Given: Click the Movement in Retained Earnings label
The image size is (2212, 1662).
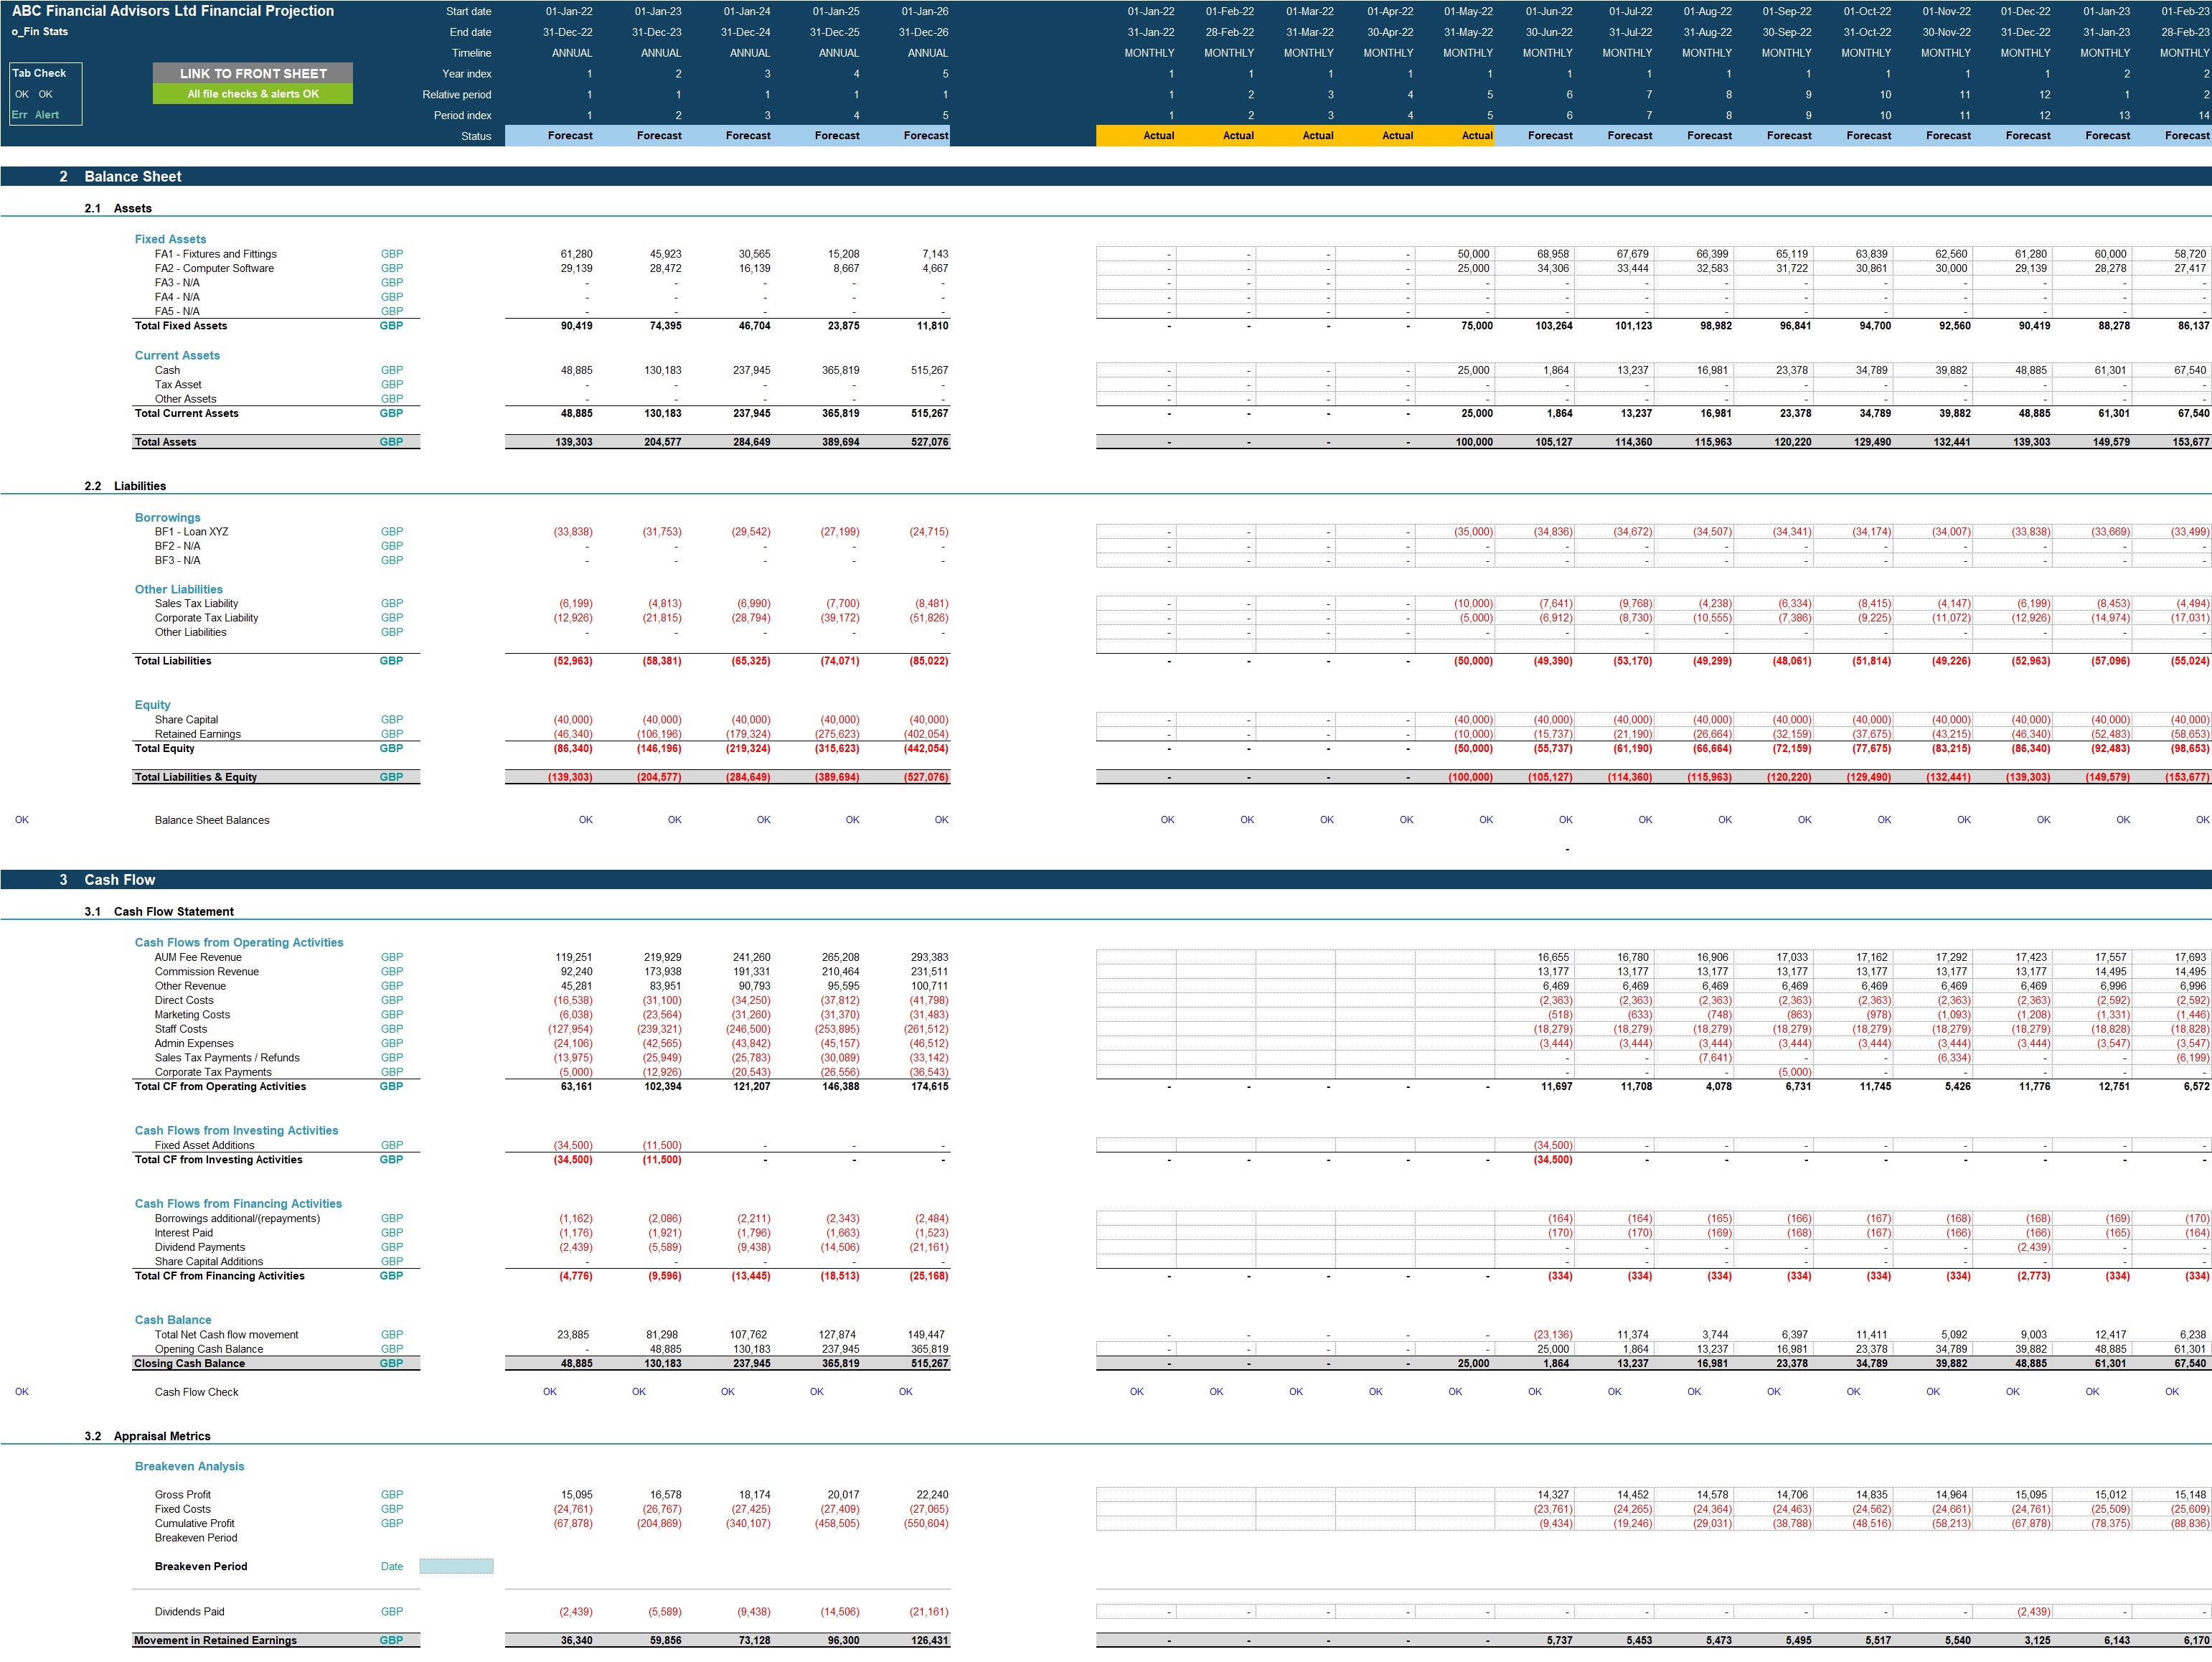Looking at the screenshot, I should point(215,1640).
